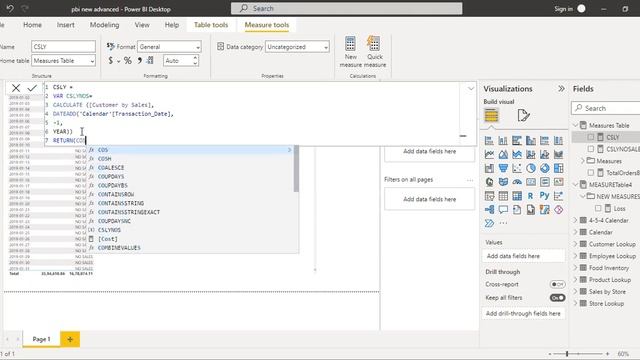Select the Q&A visual
Viewport: 640px width, 360px height.
[x=503, y=210]
